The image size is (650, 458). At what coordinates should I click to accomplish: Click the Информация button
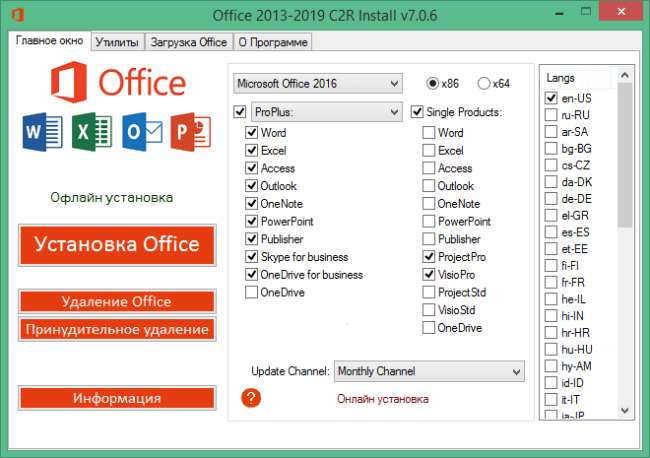(116, 398)
